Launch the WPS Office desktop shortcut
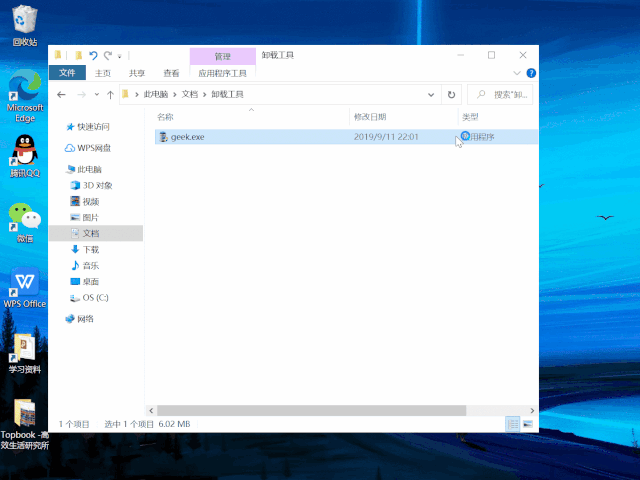Image resolution: width=640 pixels, height=480 pixels. (25, 288)
